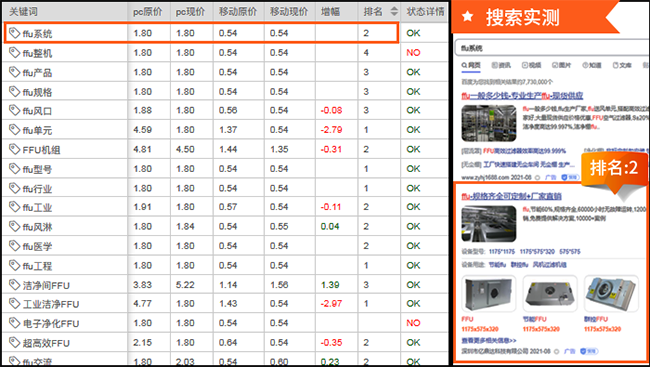Sort table by the 排名 column arrows
This screenshot has width=650, height=367.
point(394,12)
